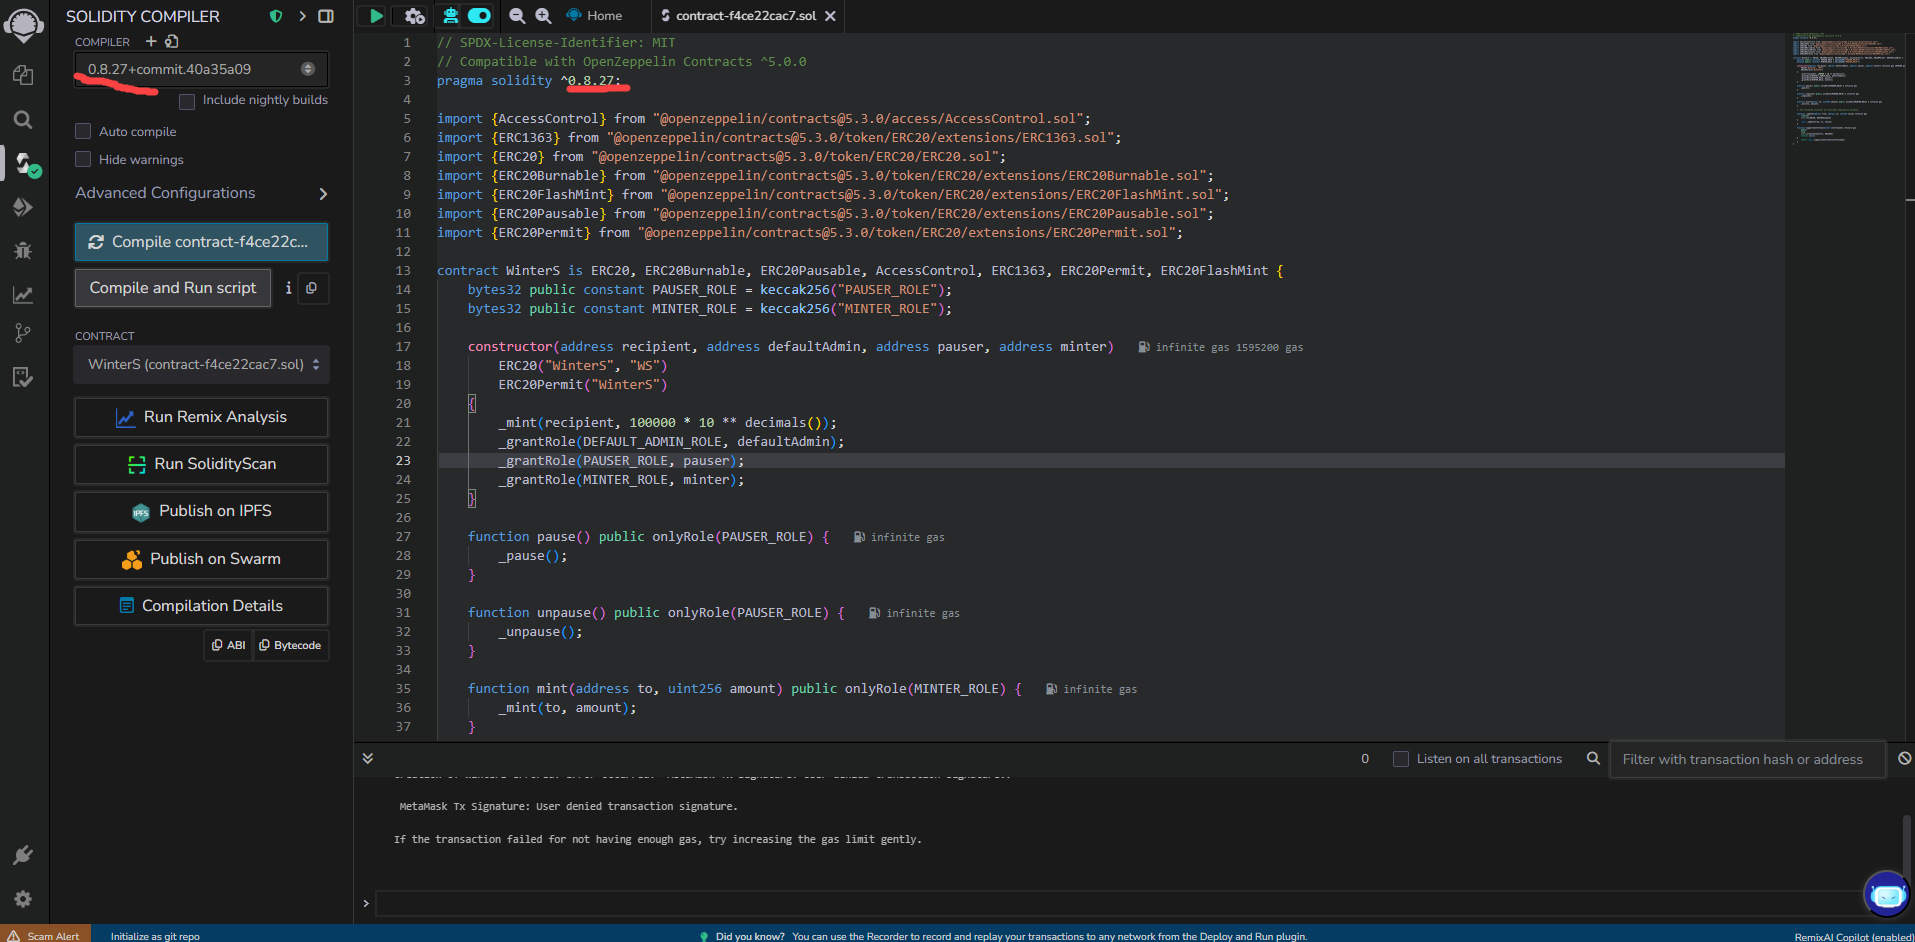
Task: Copy the script with the copy icon
Action: (x=312, y=288)
